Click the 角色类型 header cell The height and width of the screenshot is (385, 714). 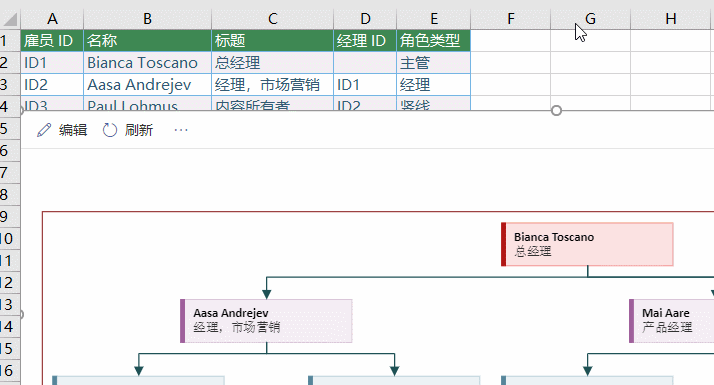point(434,41)
